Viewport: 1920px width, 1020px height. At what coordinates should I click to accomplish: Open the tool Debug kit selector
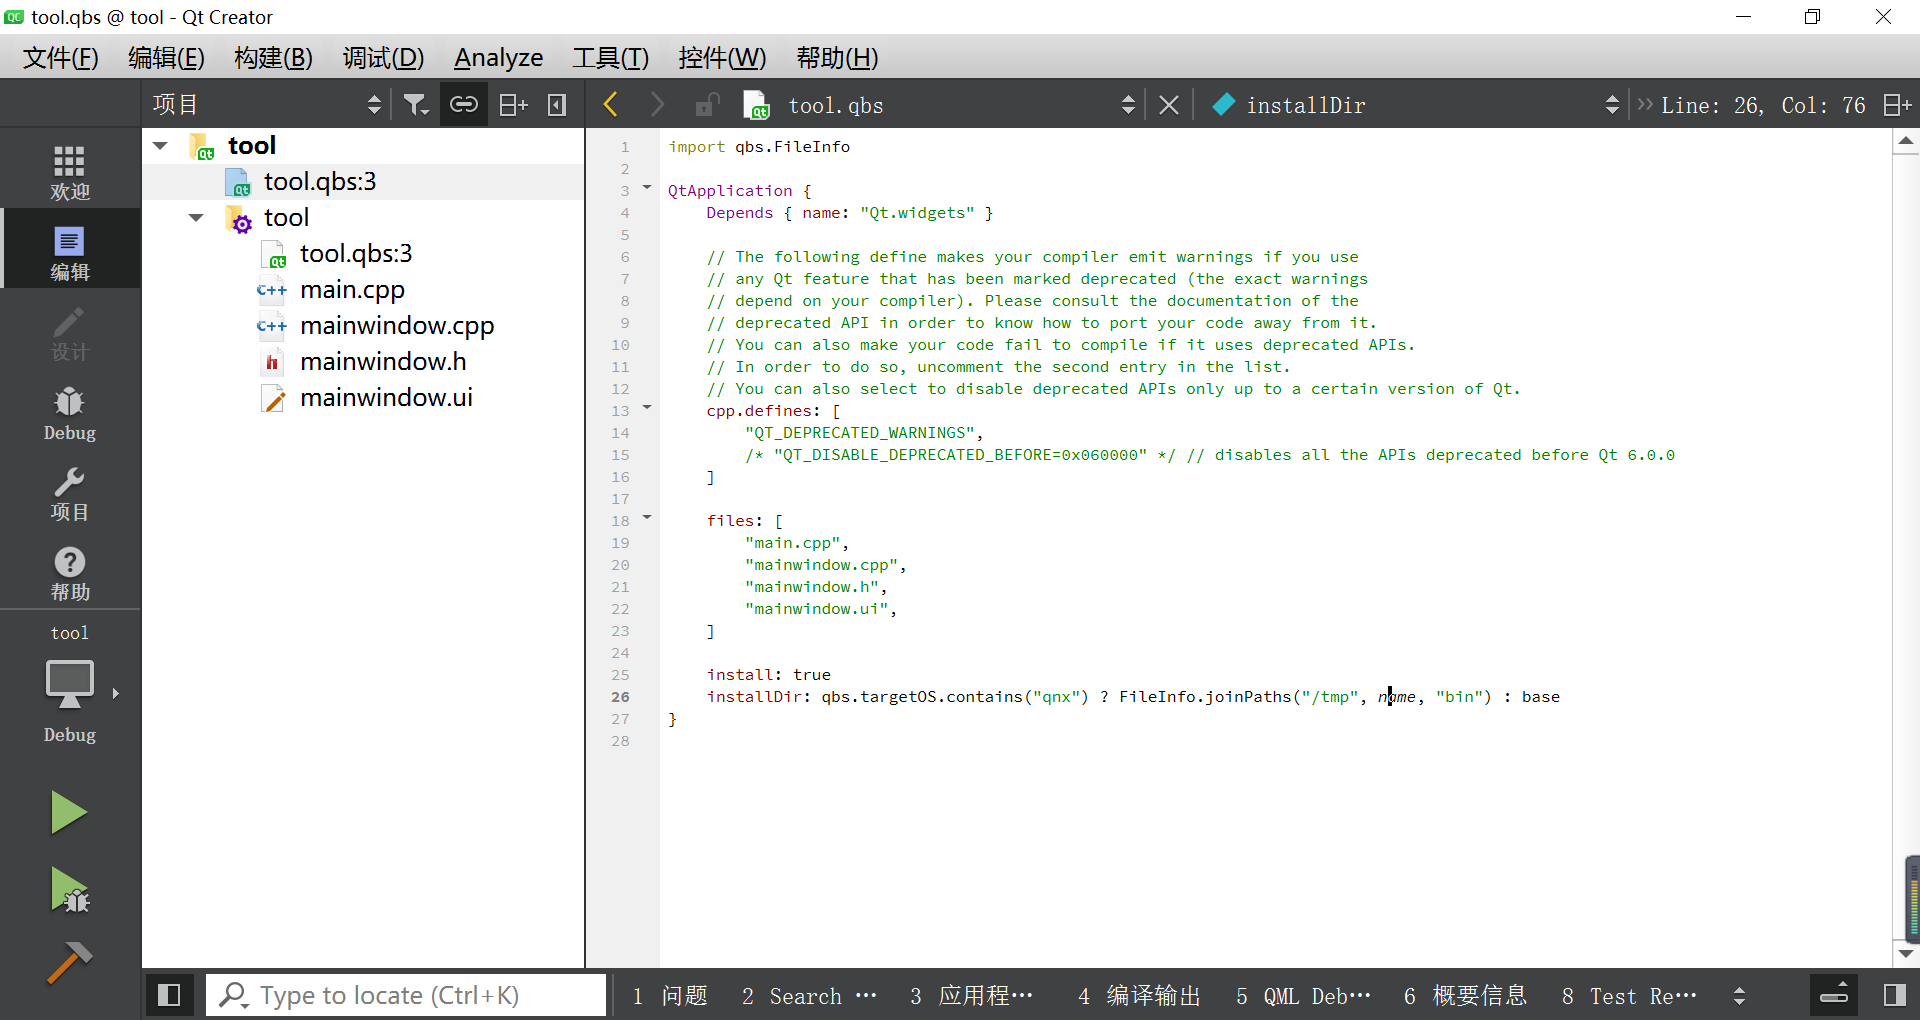[70, 684]
